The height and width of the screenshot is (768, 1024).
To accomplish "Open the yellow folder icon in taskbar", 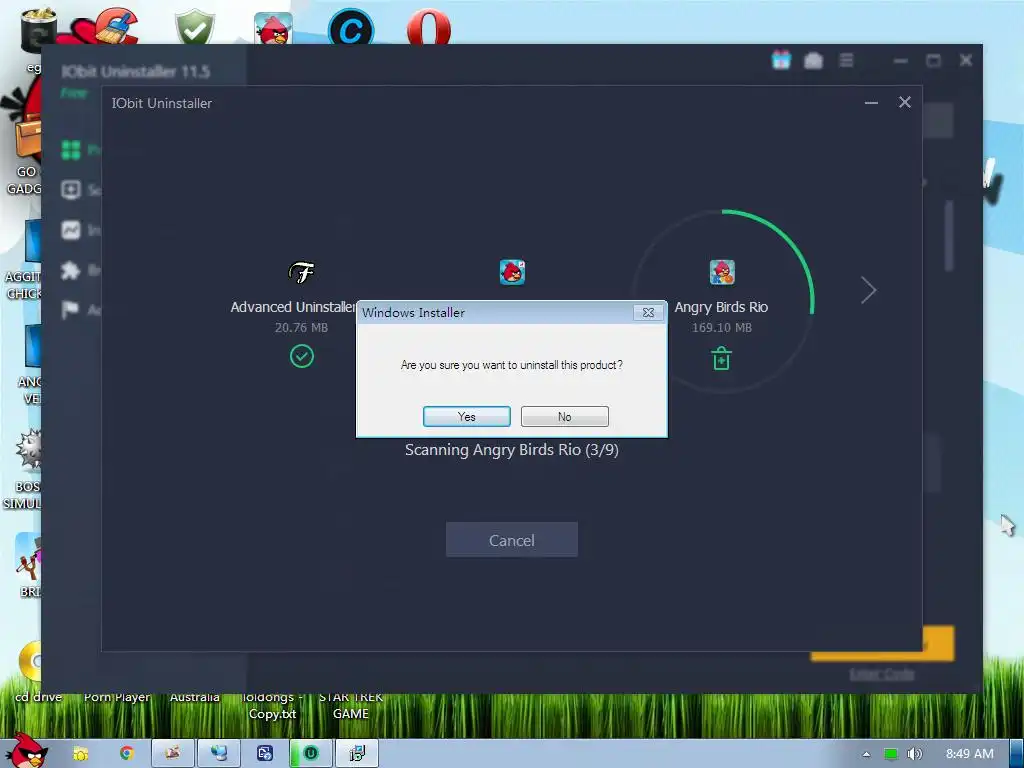I will click(x=80, y=754).
